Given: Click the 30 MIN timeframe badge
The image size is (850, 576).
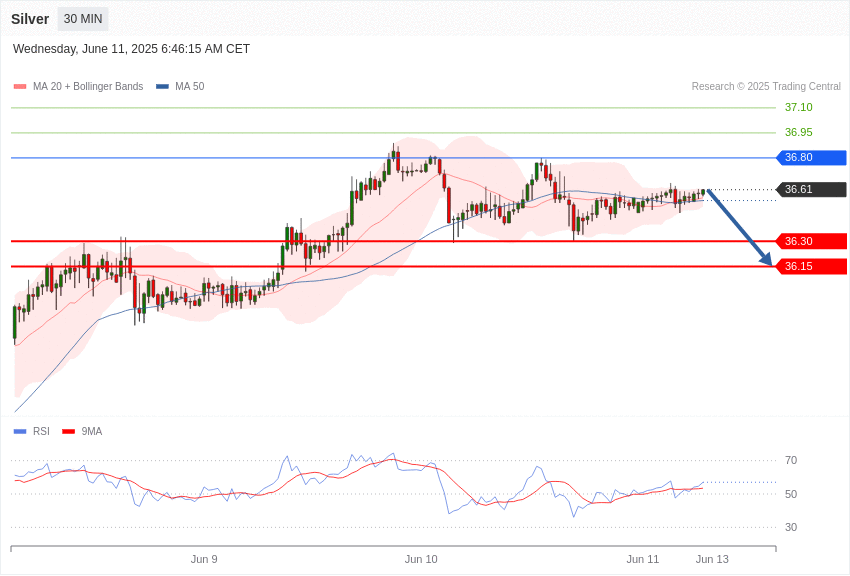Looking at the screenshot, I should pos(83,19).
